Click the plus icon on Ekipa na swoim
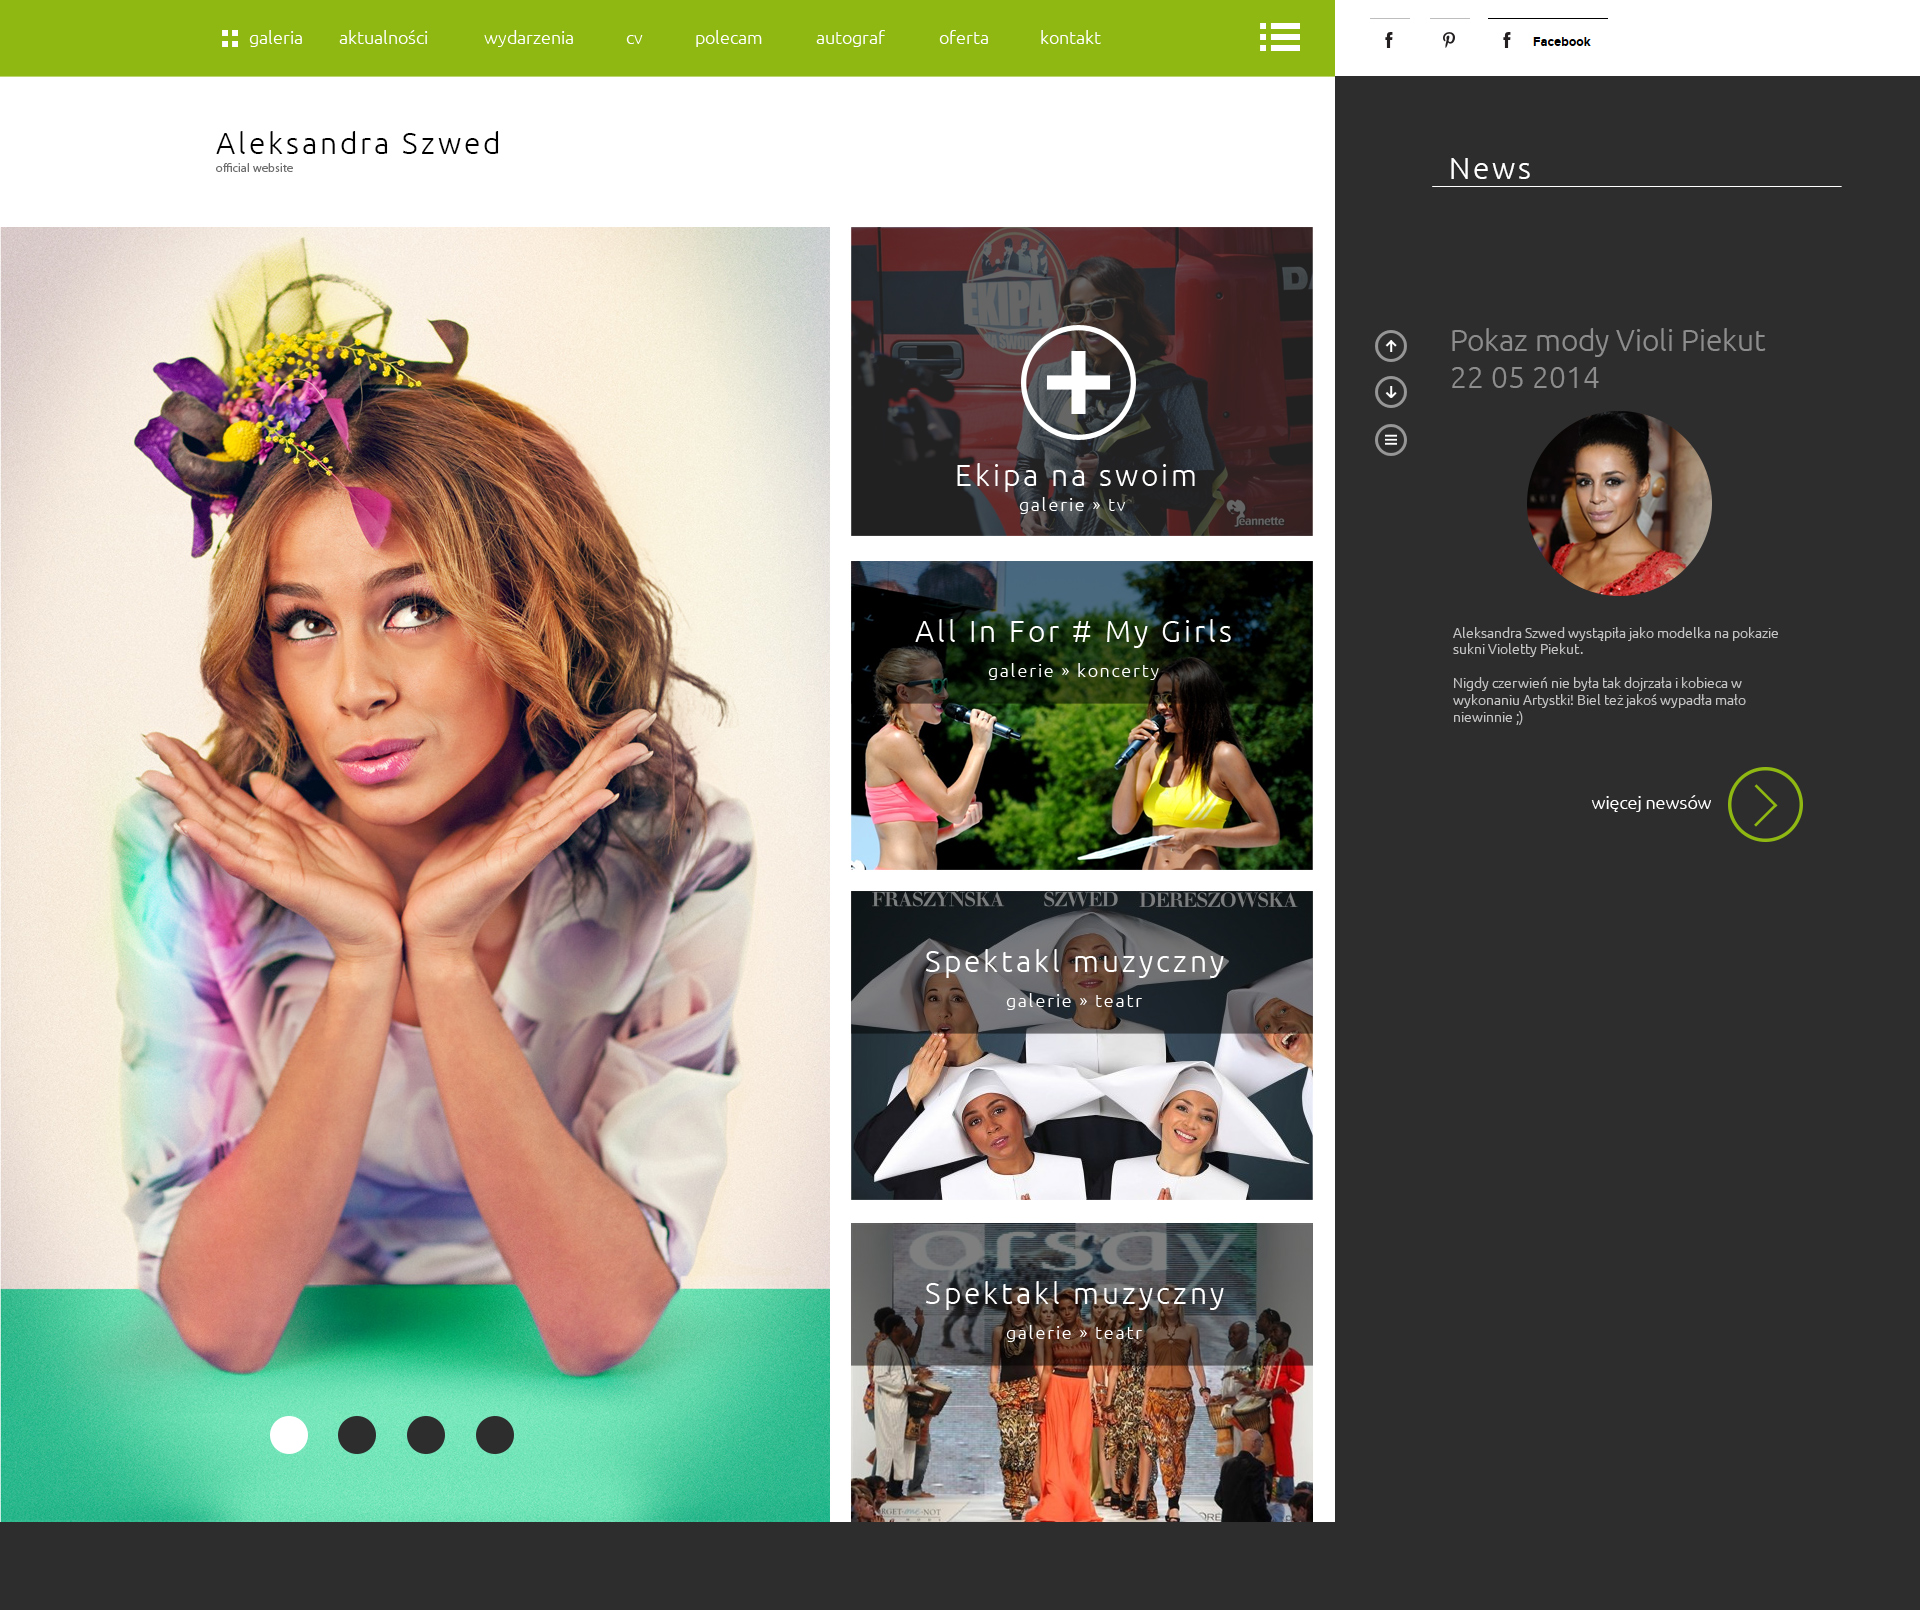This screenshot has width=1920, height=1610. pos(1078,382)
